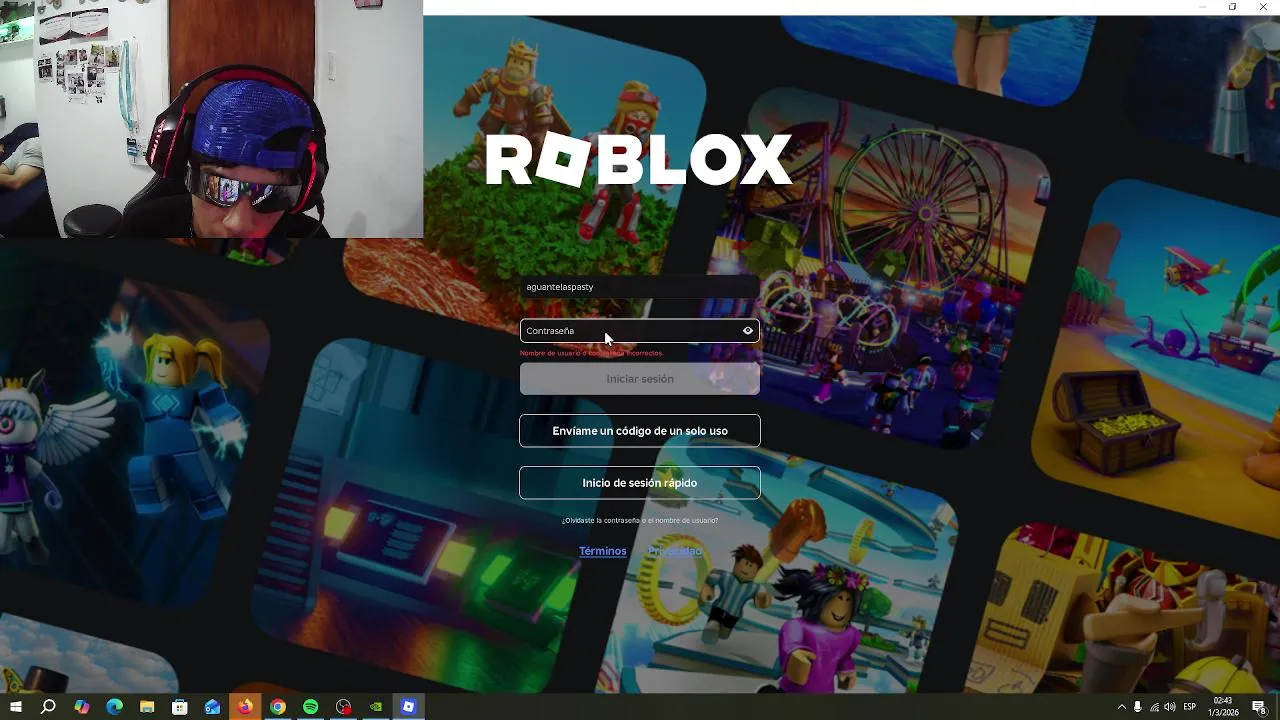
Task: Open the Términos link
Action: [x=603, y=551]
